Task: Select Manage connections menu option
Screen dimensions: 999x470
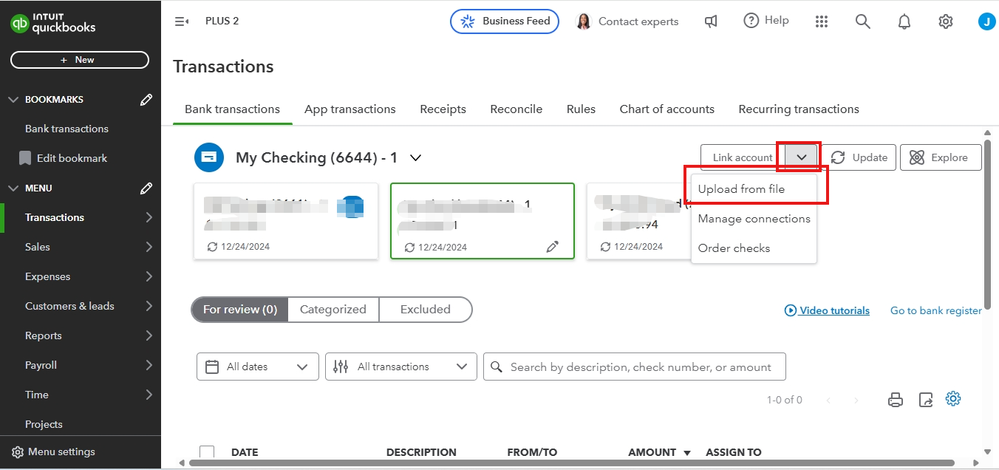Action: coord(754,218)
